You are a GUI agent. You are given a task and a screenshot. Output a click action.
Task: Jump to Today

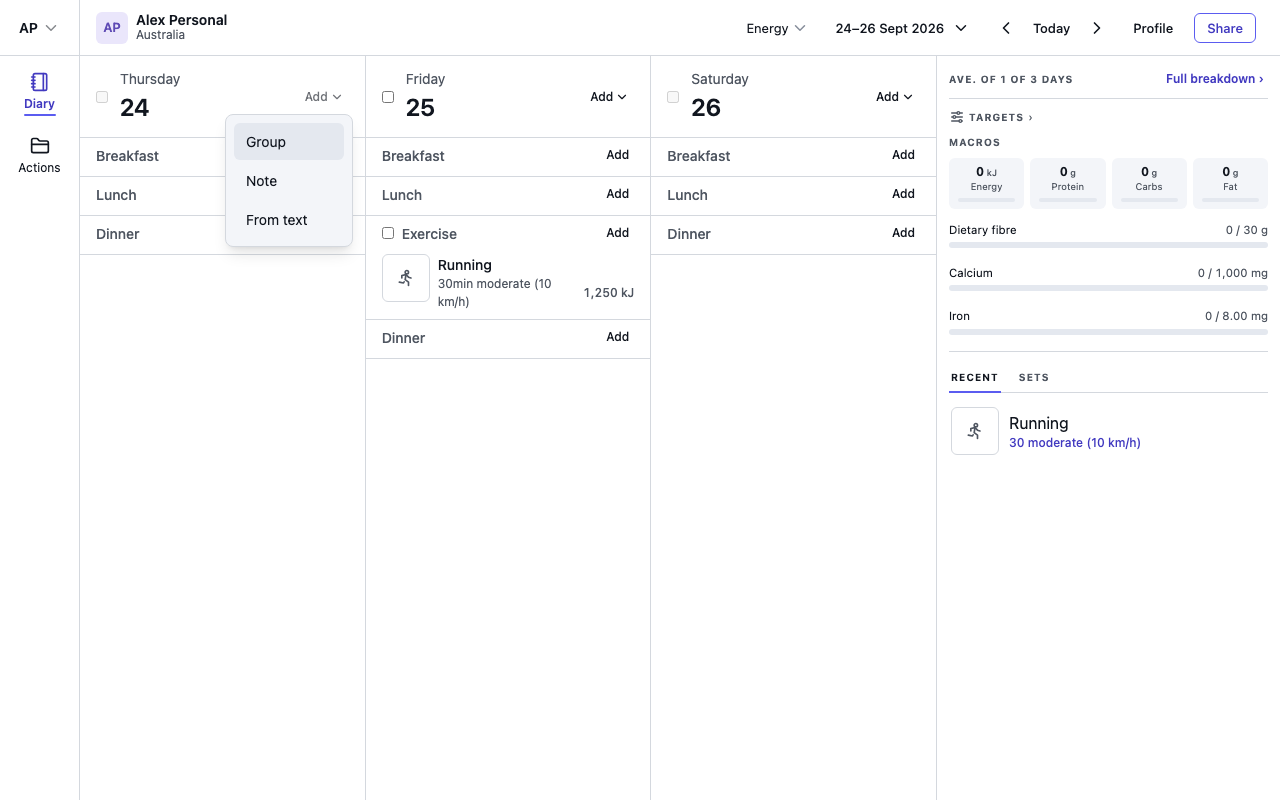coord(1052,28)
